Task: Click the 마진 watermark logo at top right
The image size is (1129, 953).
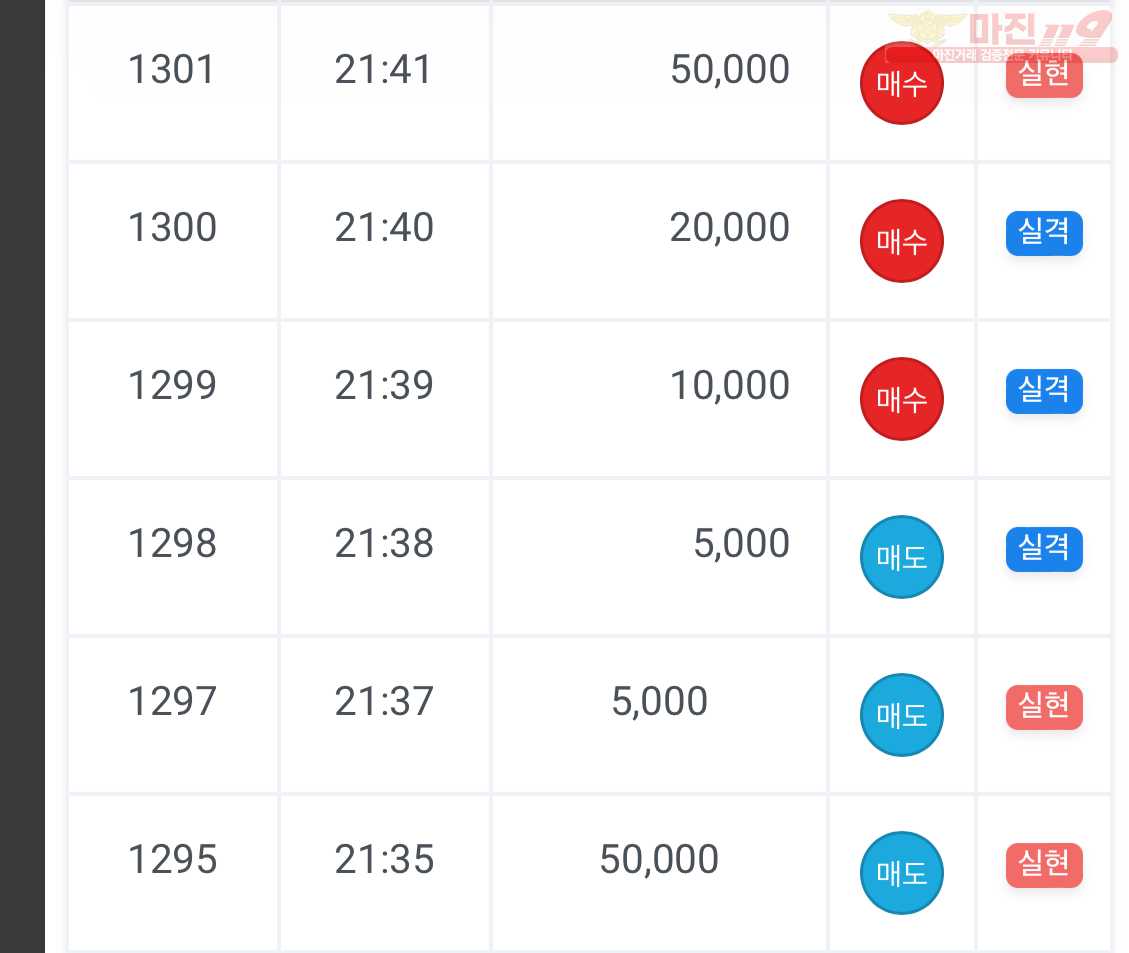Action: click(x=1002, y=36)
